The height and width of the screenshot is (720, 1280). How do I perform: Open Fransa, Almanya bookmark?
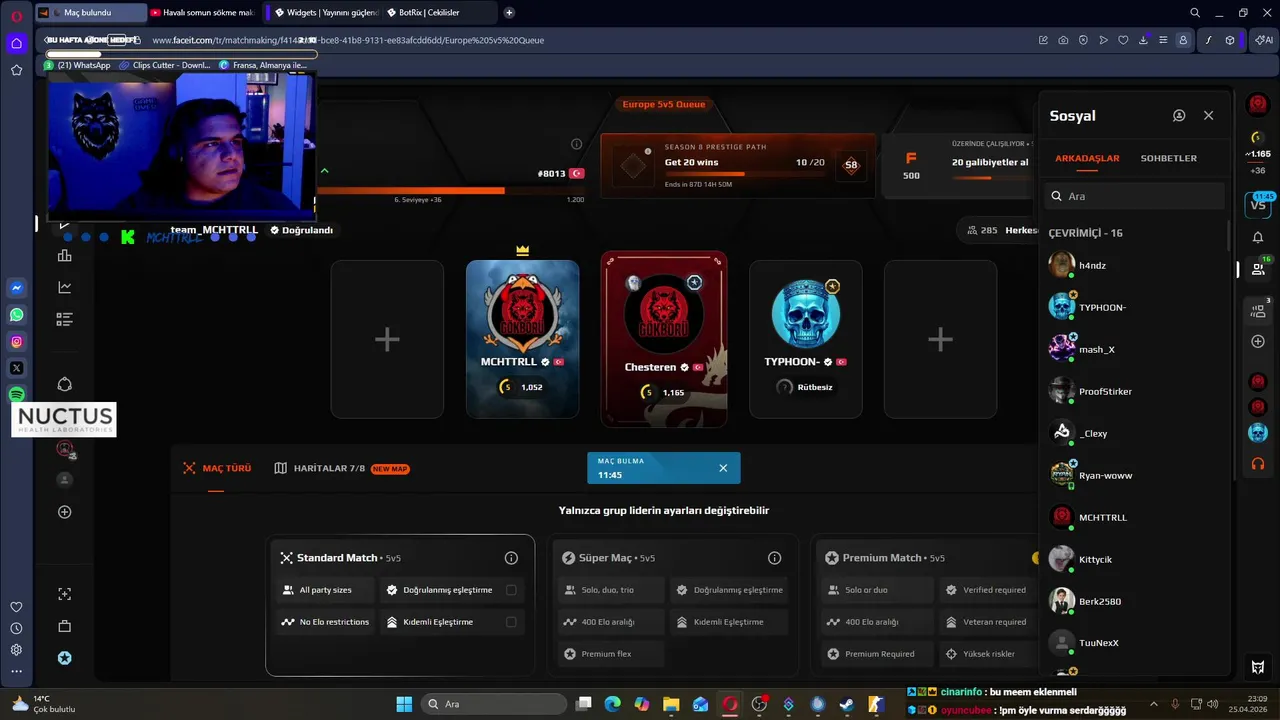tap(263, 65)
